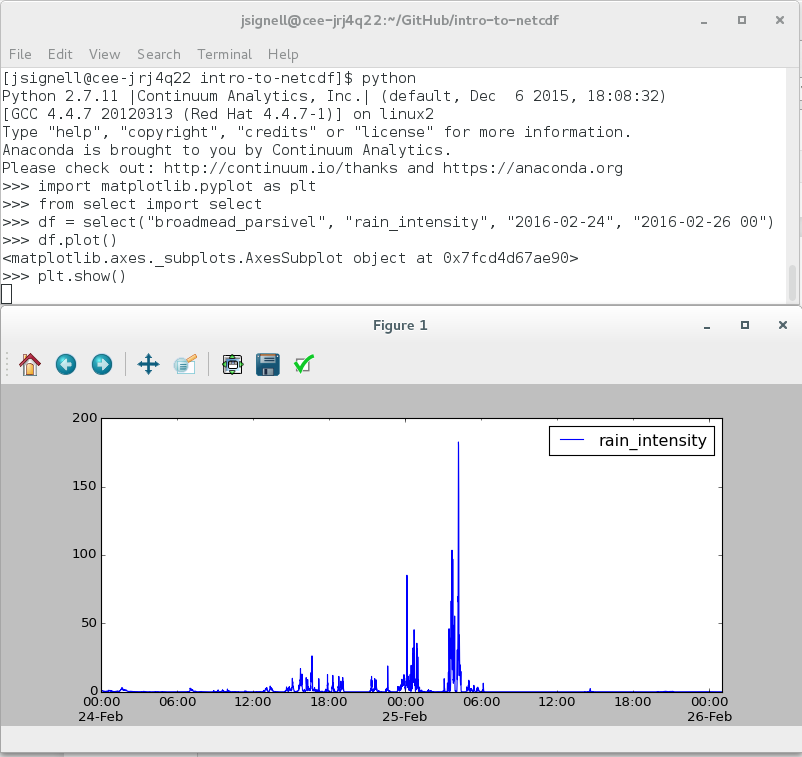Click the 'import matplotlib.pyplot as plt' line

(x=159, y=186)
